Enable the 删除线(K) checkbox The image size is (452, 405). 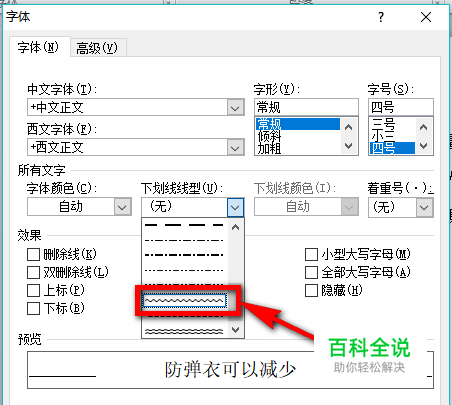33,255
